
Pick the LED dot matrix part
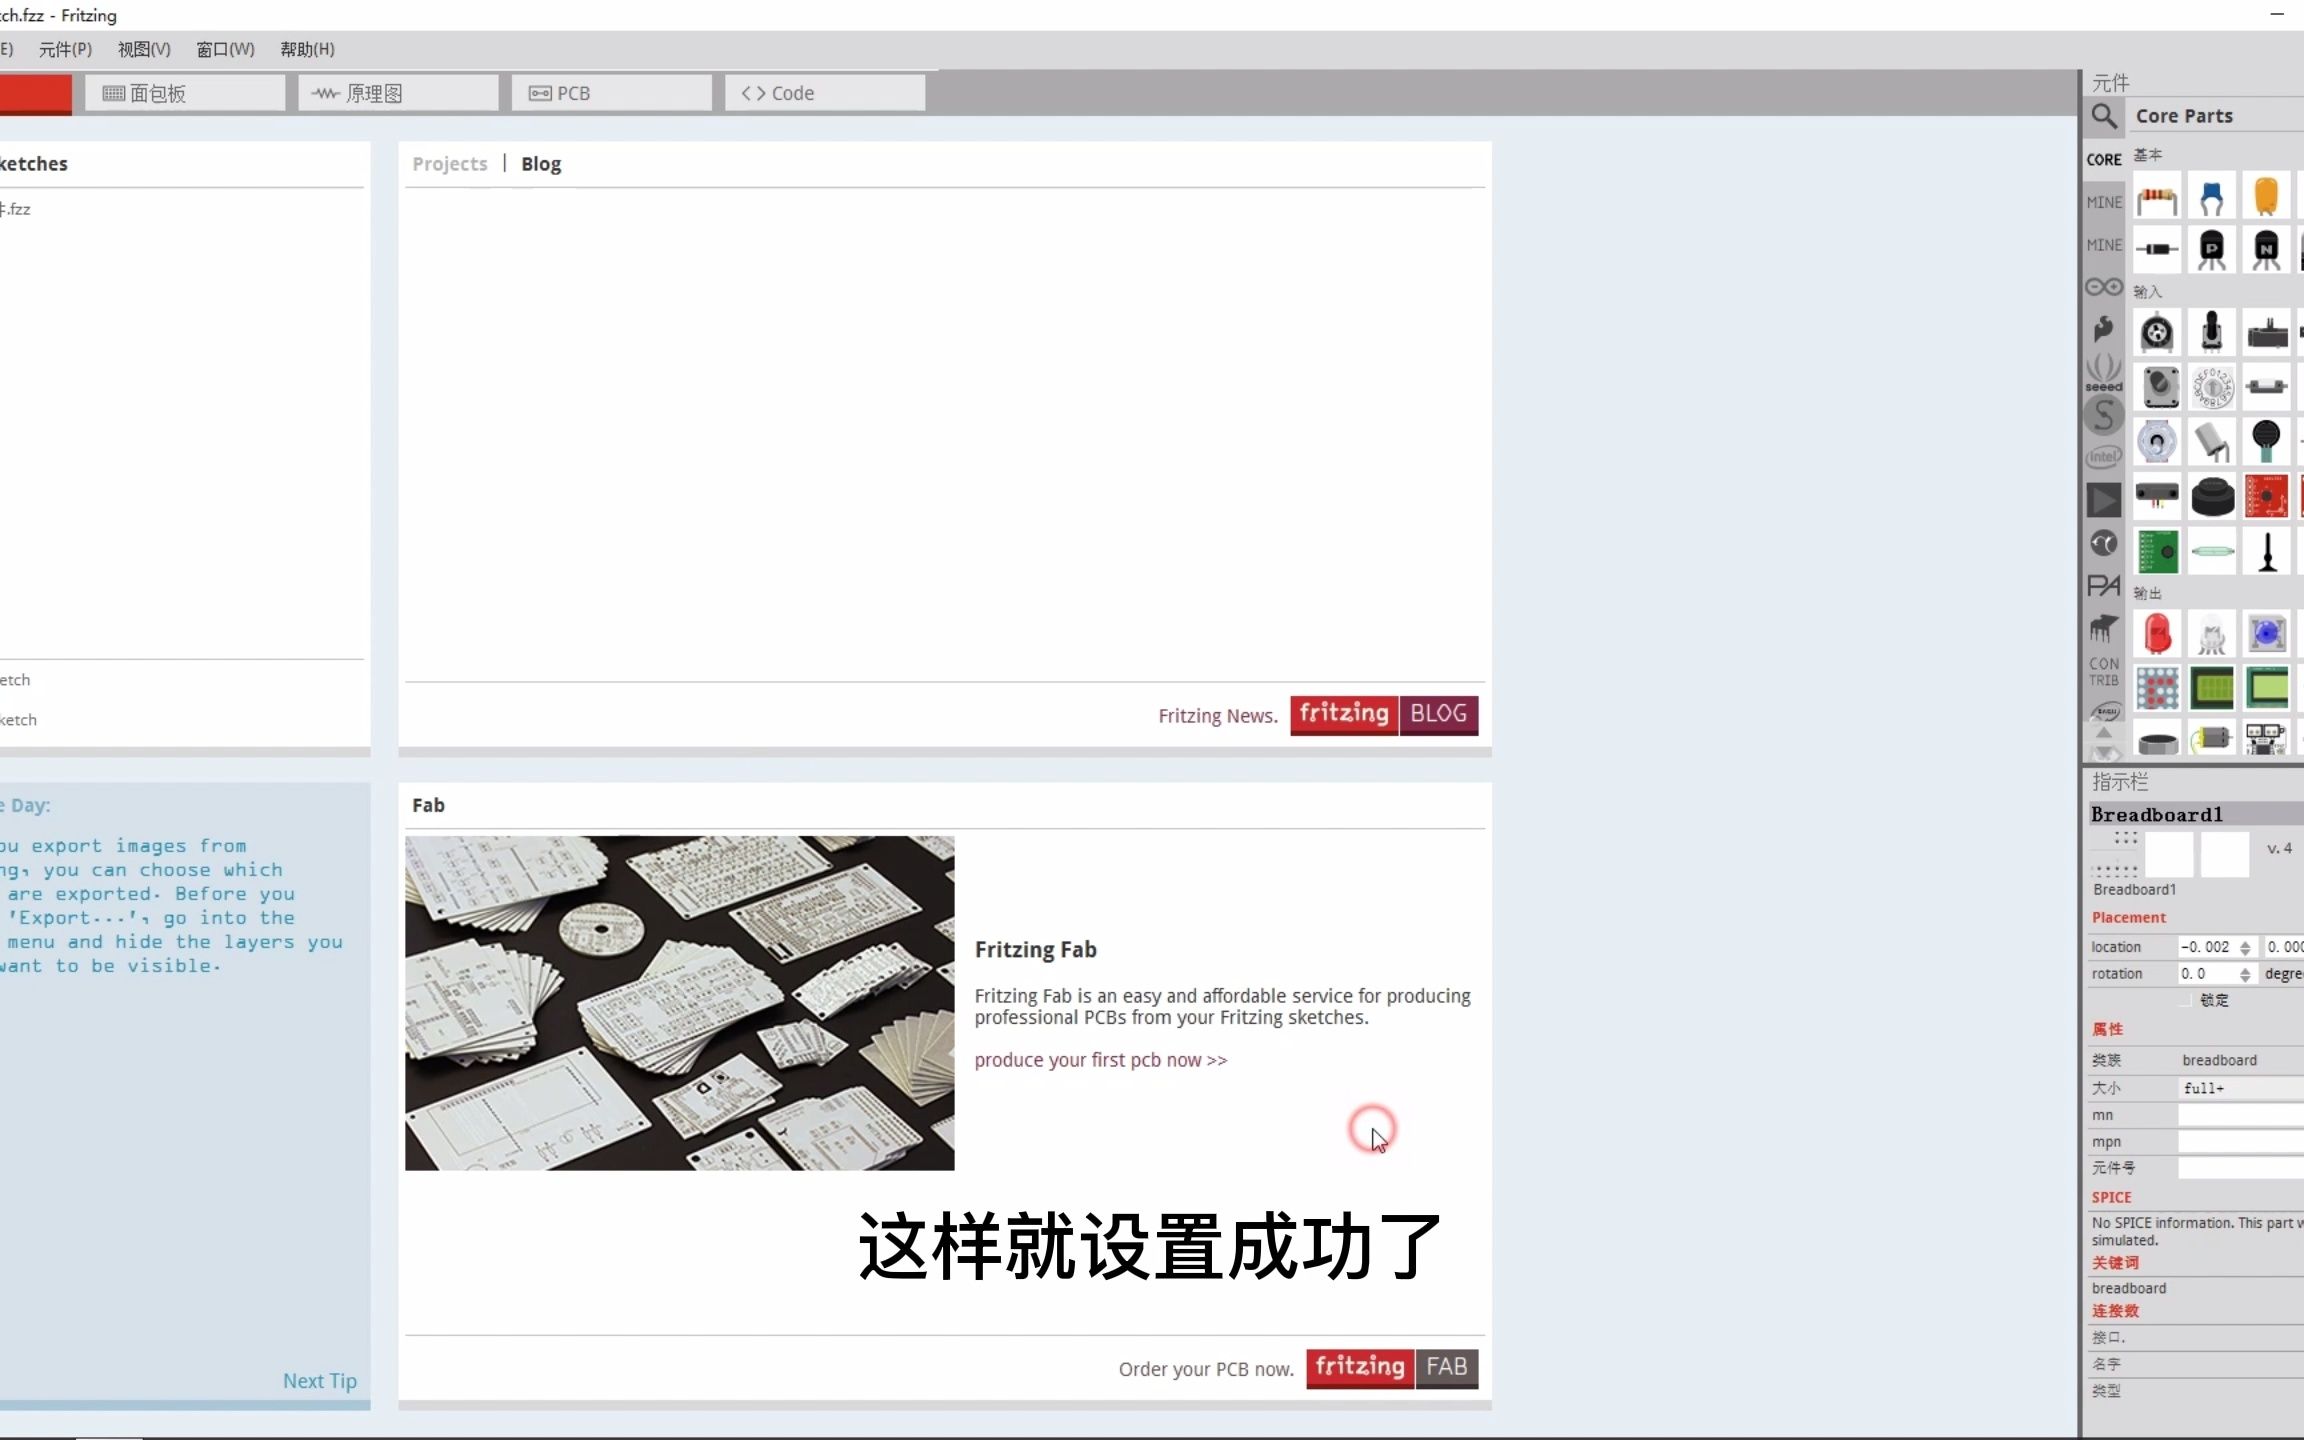click(2157, 688)
